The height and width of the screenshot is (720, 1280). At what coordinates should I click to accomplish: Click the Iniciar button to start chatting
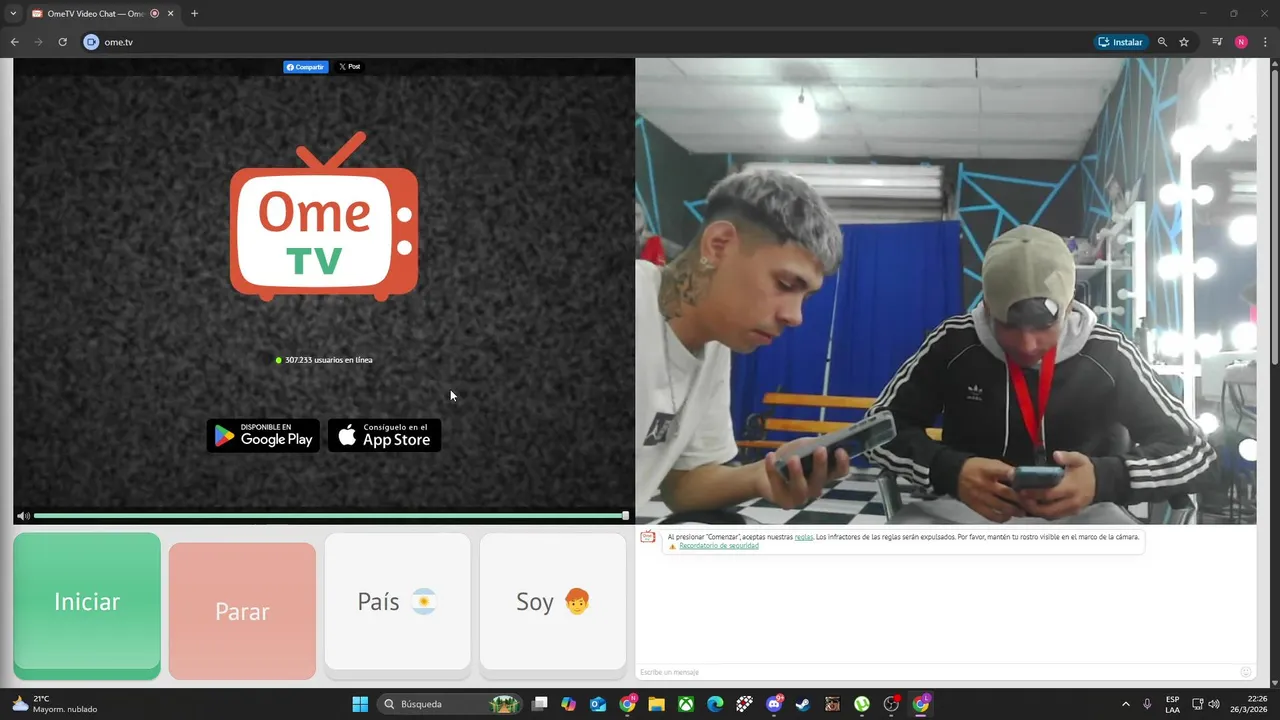tap(87, 606)
